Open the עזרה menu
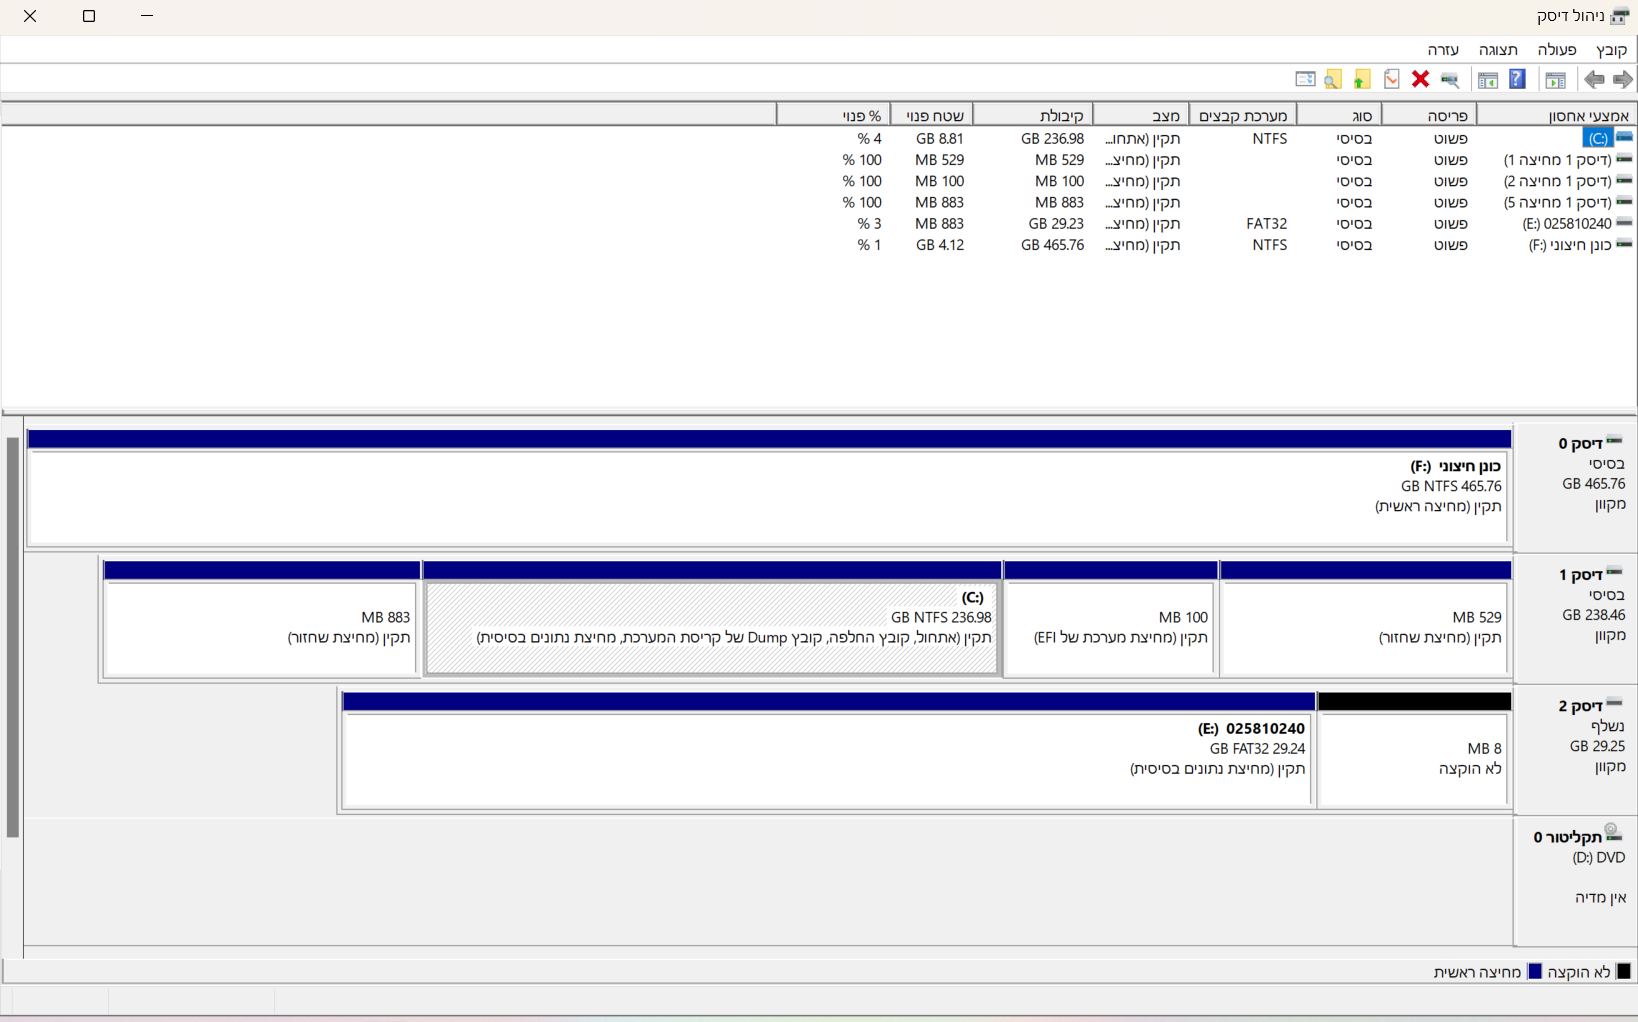The image size is (1638, 1022). pos(1443,50)
